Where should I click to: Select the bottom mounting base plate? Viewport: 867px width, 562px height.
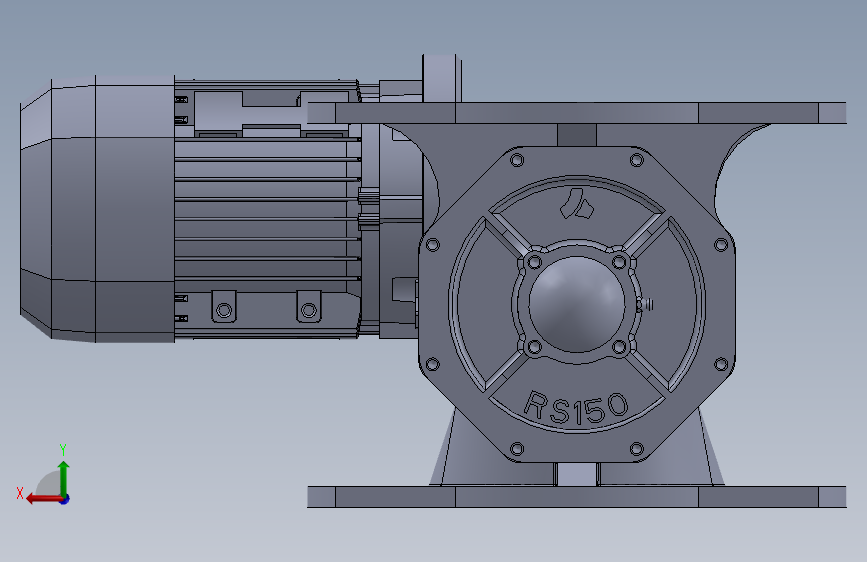(577, 497)
